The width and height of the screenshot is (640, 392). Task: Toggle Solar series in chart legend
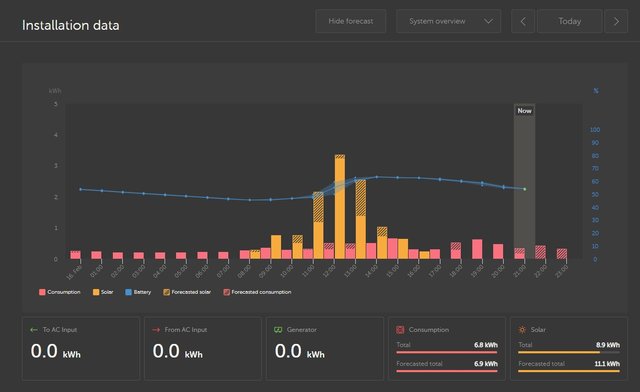103,292
